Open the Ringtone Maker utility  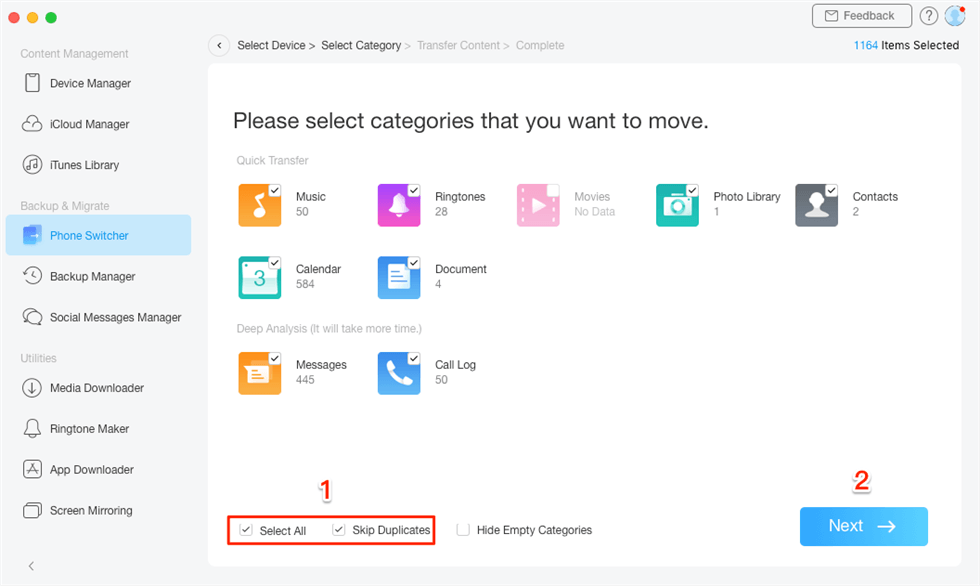coord(90,428)
